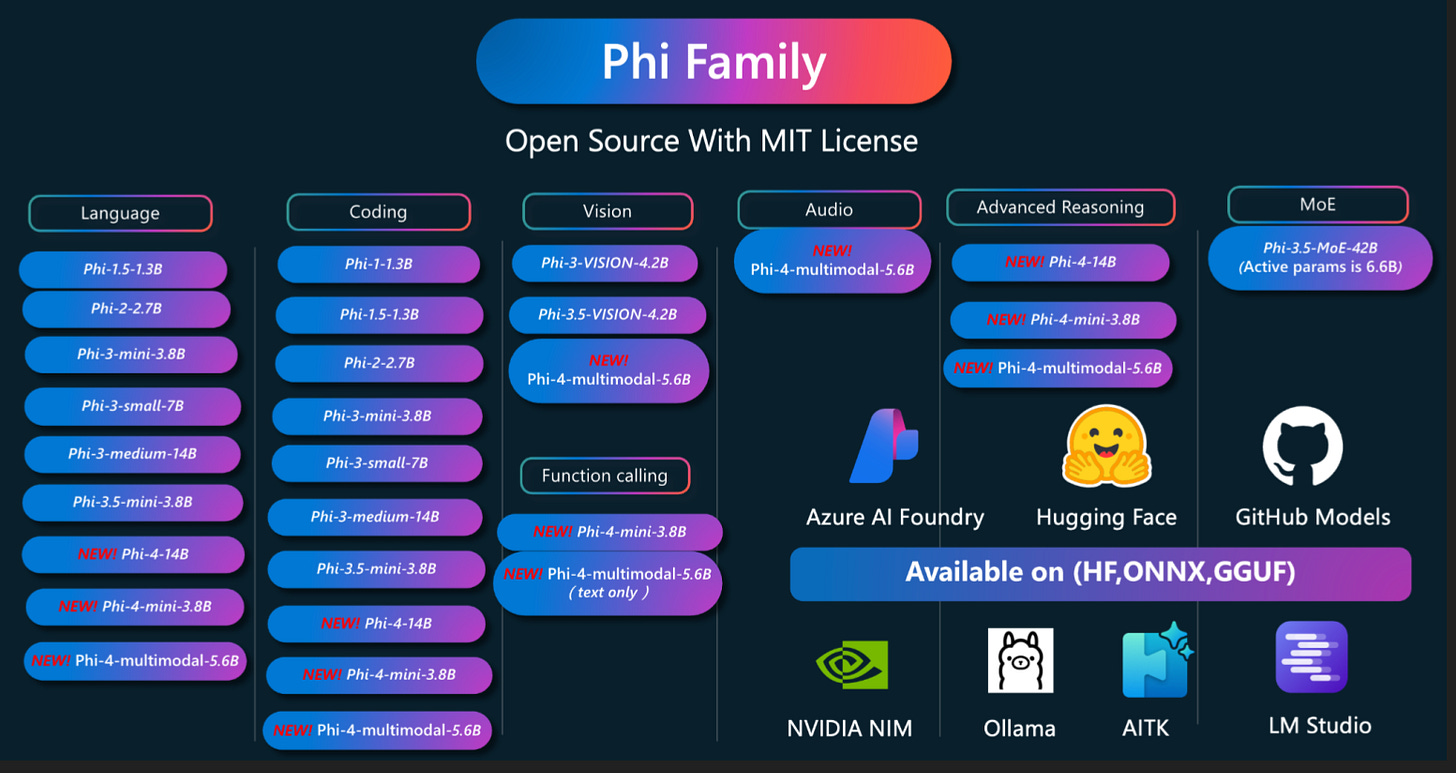Click the Azure AI Foundry logo icon
1456x773 pixels.
coord(884,446)
